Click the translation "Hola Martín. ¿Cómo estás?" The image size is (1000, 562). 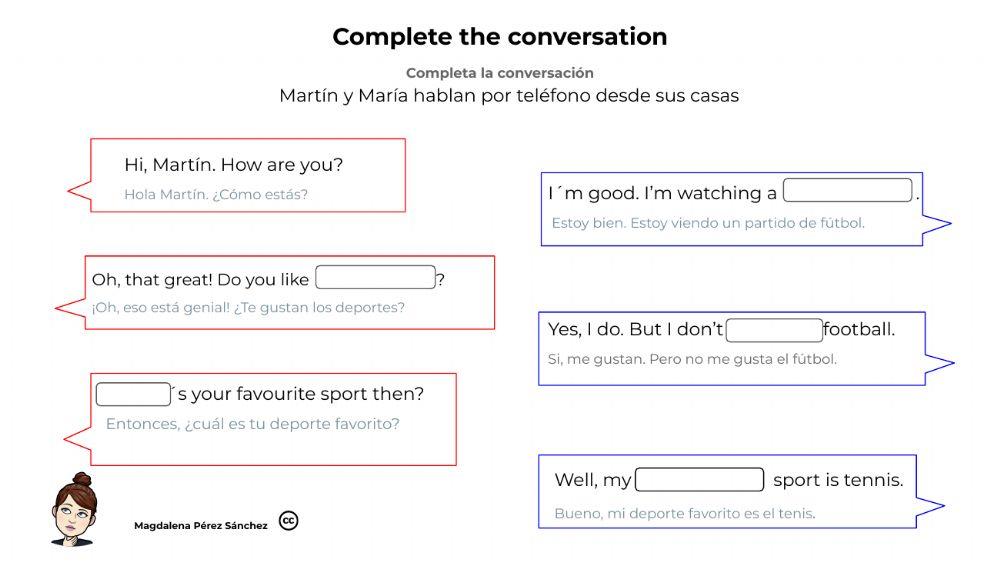216,194
